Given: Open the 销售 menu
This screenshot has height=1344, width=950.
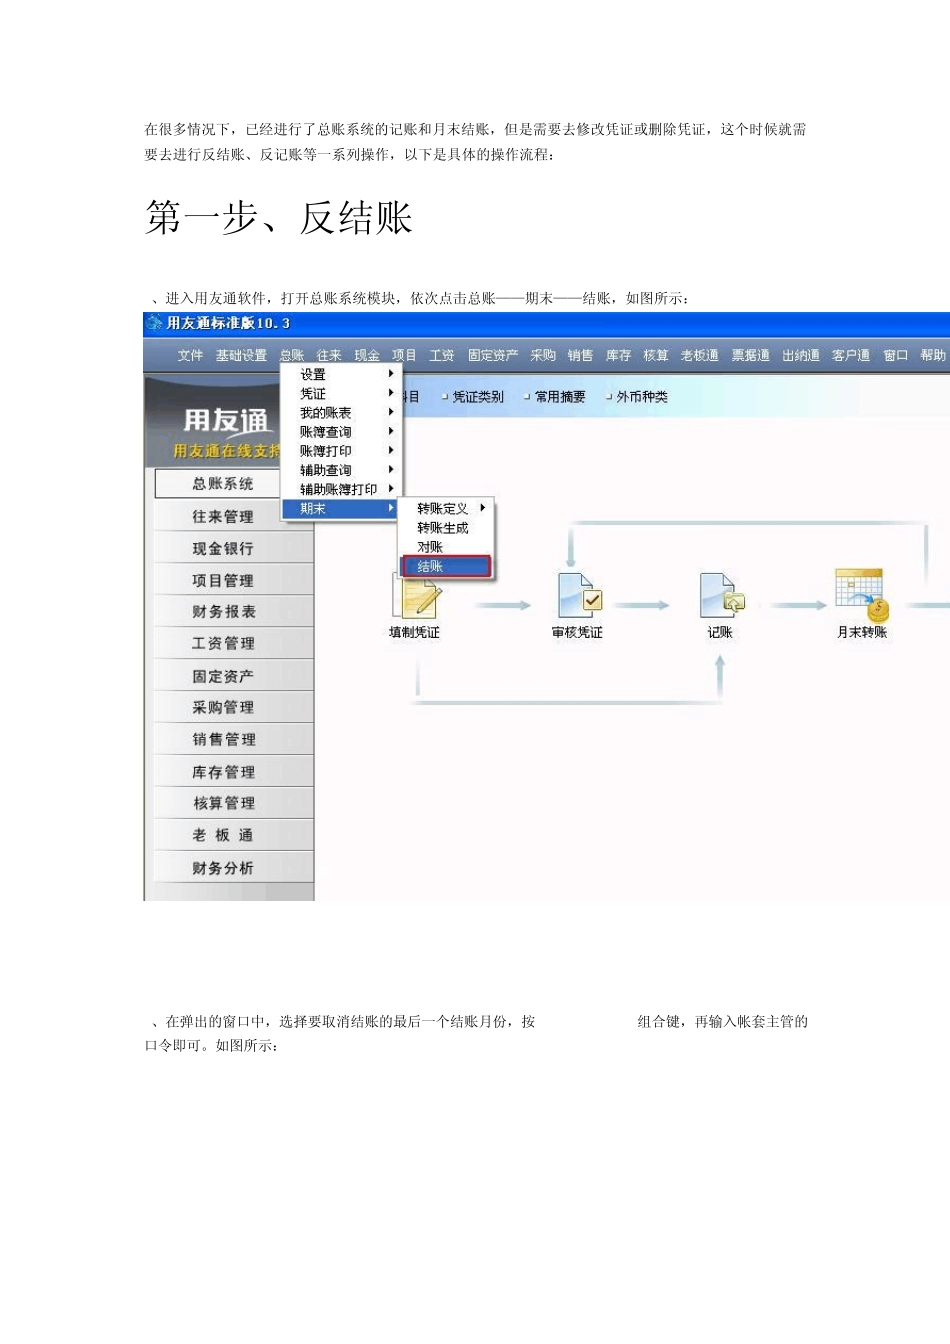Looking at the screenshot, I should [x=580, y=355].
